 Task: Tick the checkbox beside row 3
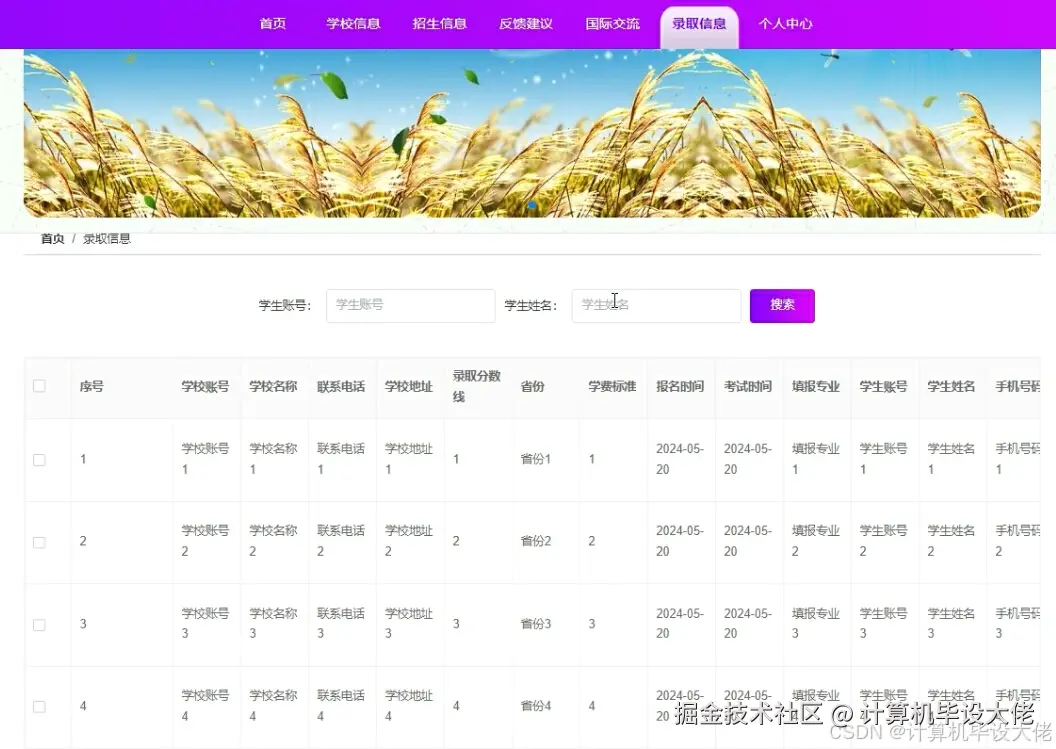pyautogui.click(x=38, y=624)
